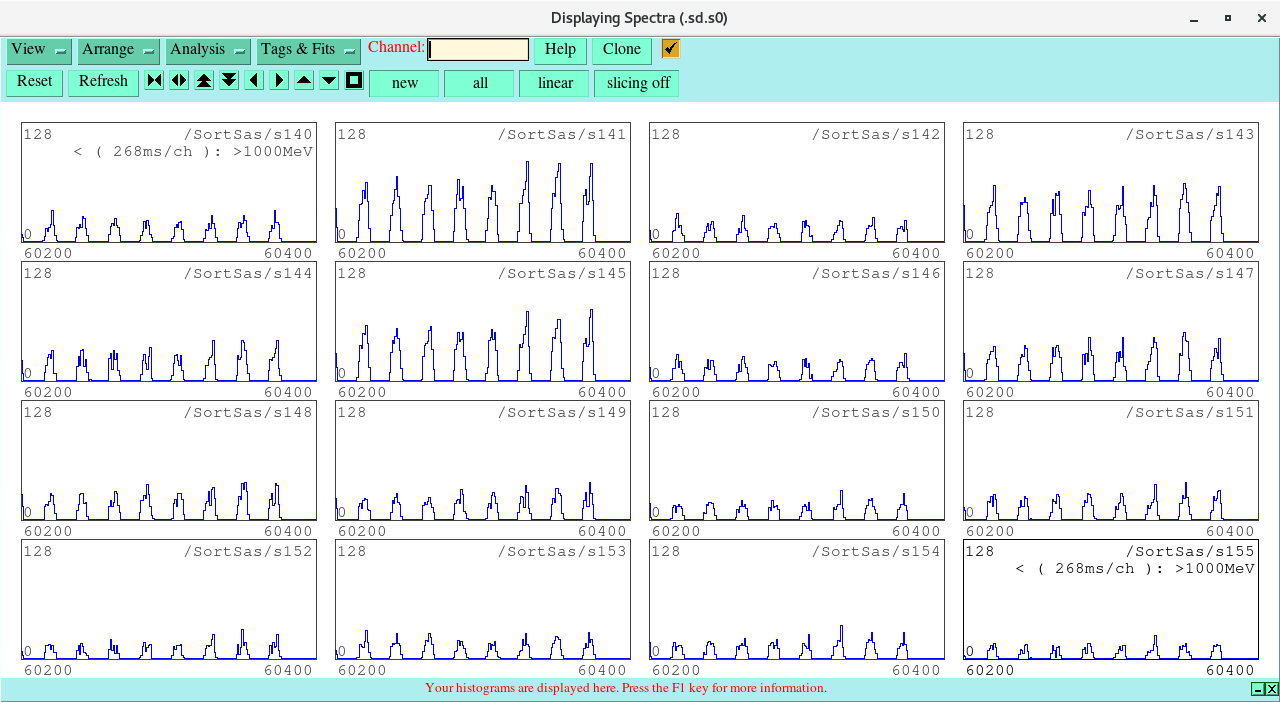Expand the Arrange dropdown menu
This screenshot has width=1280, height=702.
(x=119, y=50)
